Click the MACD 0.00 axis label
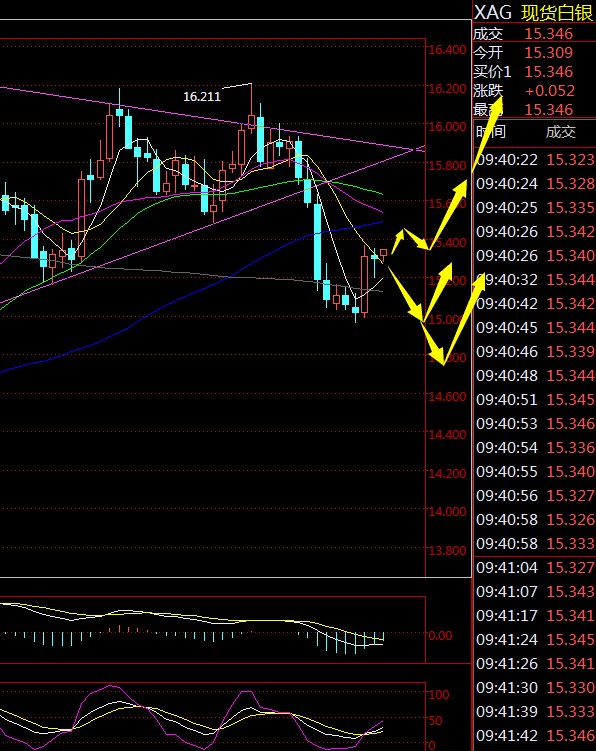Screen dimensions: 596x751 (x=440, y=636)
